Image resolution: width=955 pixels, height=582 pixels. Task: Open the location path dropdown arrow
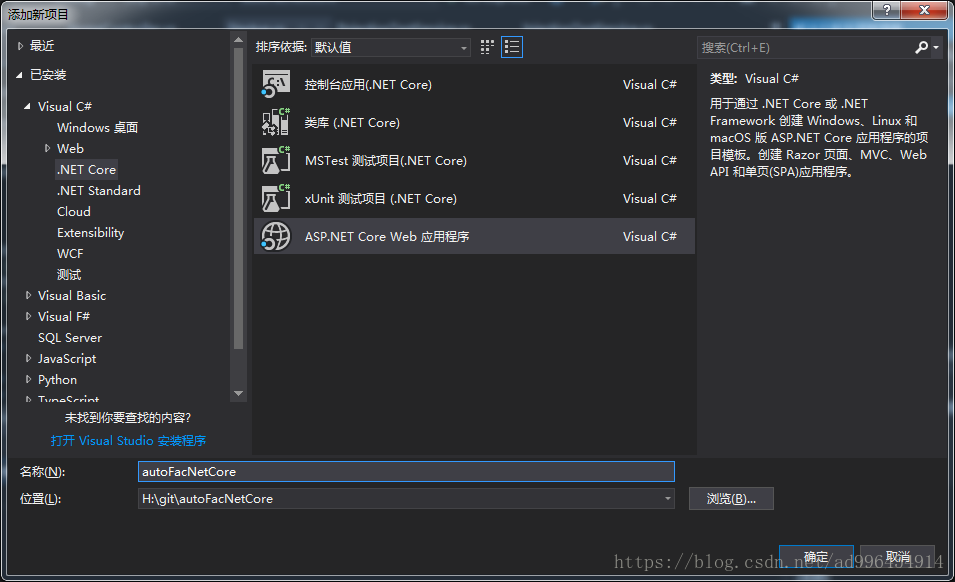coord(668,499)
